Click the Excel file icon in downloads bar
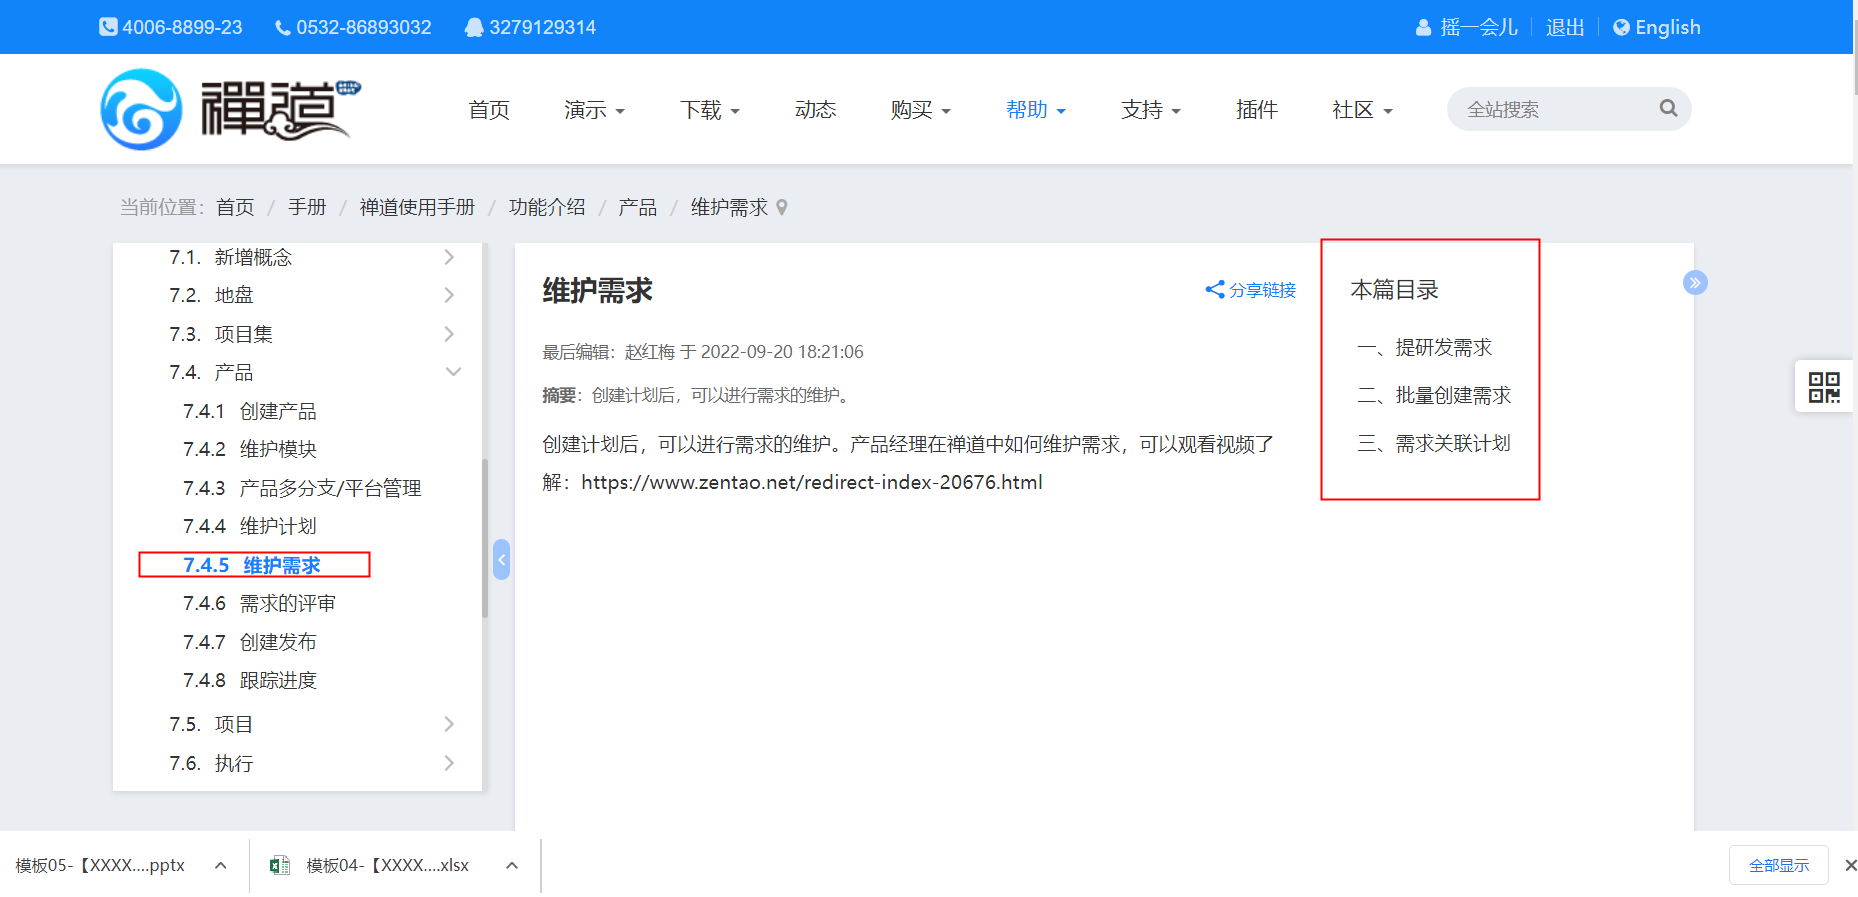 pyautogui.click(x=280, y=865)
